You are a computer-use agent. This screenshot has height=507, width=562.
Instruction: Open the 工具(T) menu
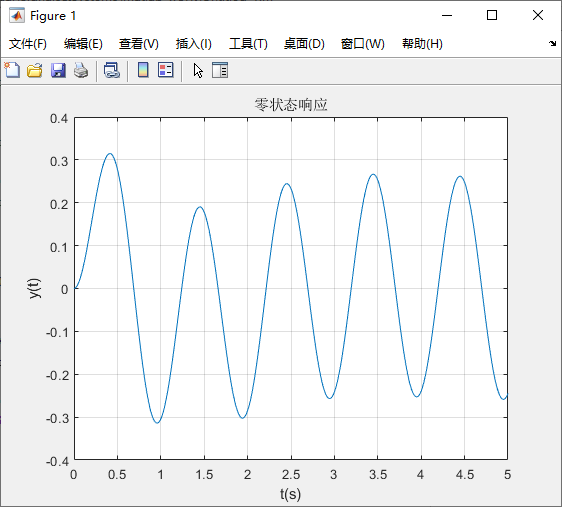[x=248, y=44]
